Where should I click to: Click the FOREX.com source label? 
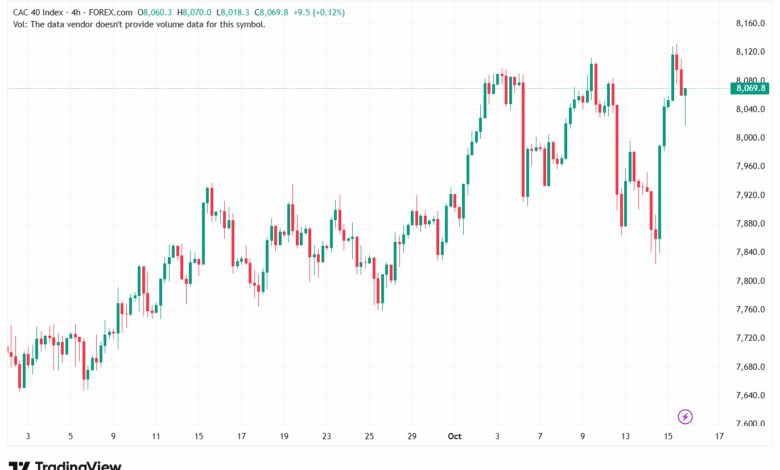click(110, 12)
